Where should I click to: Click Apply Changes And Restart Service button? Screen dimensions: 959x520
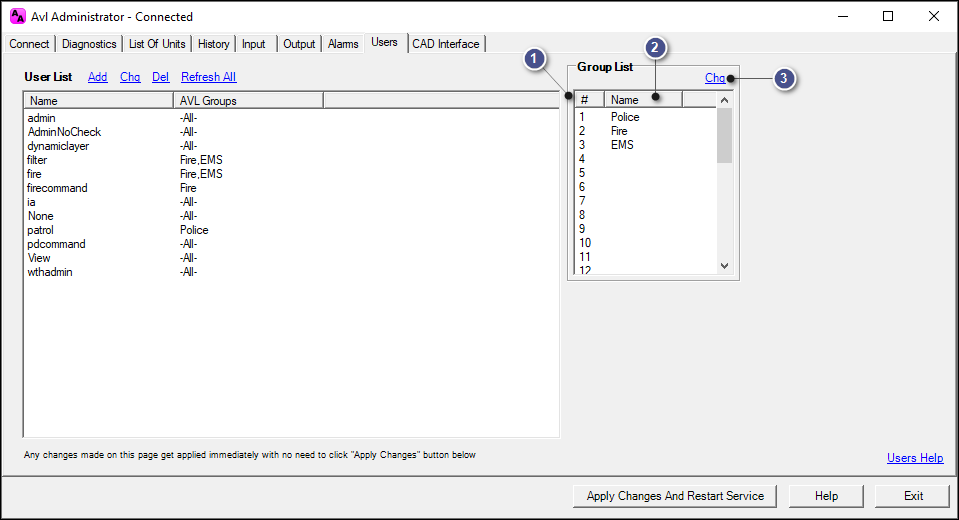point(675,496)
